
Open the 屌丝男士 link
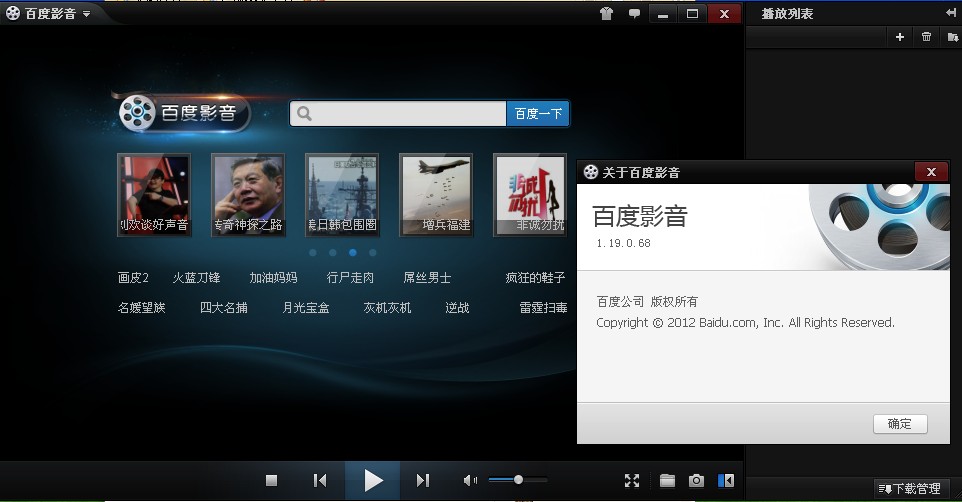[427, 278]
